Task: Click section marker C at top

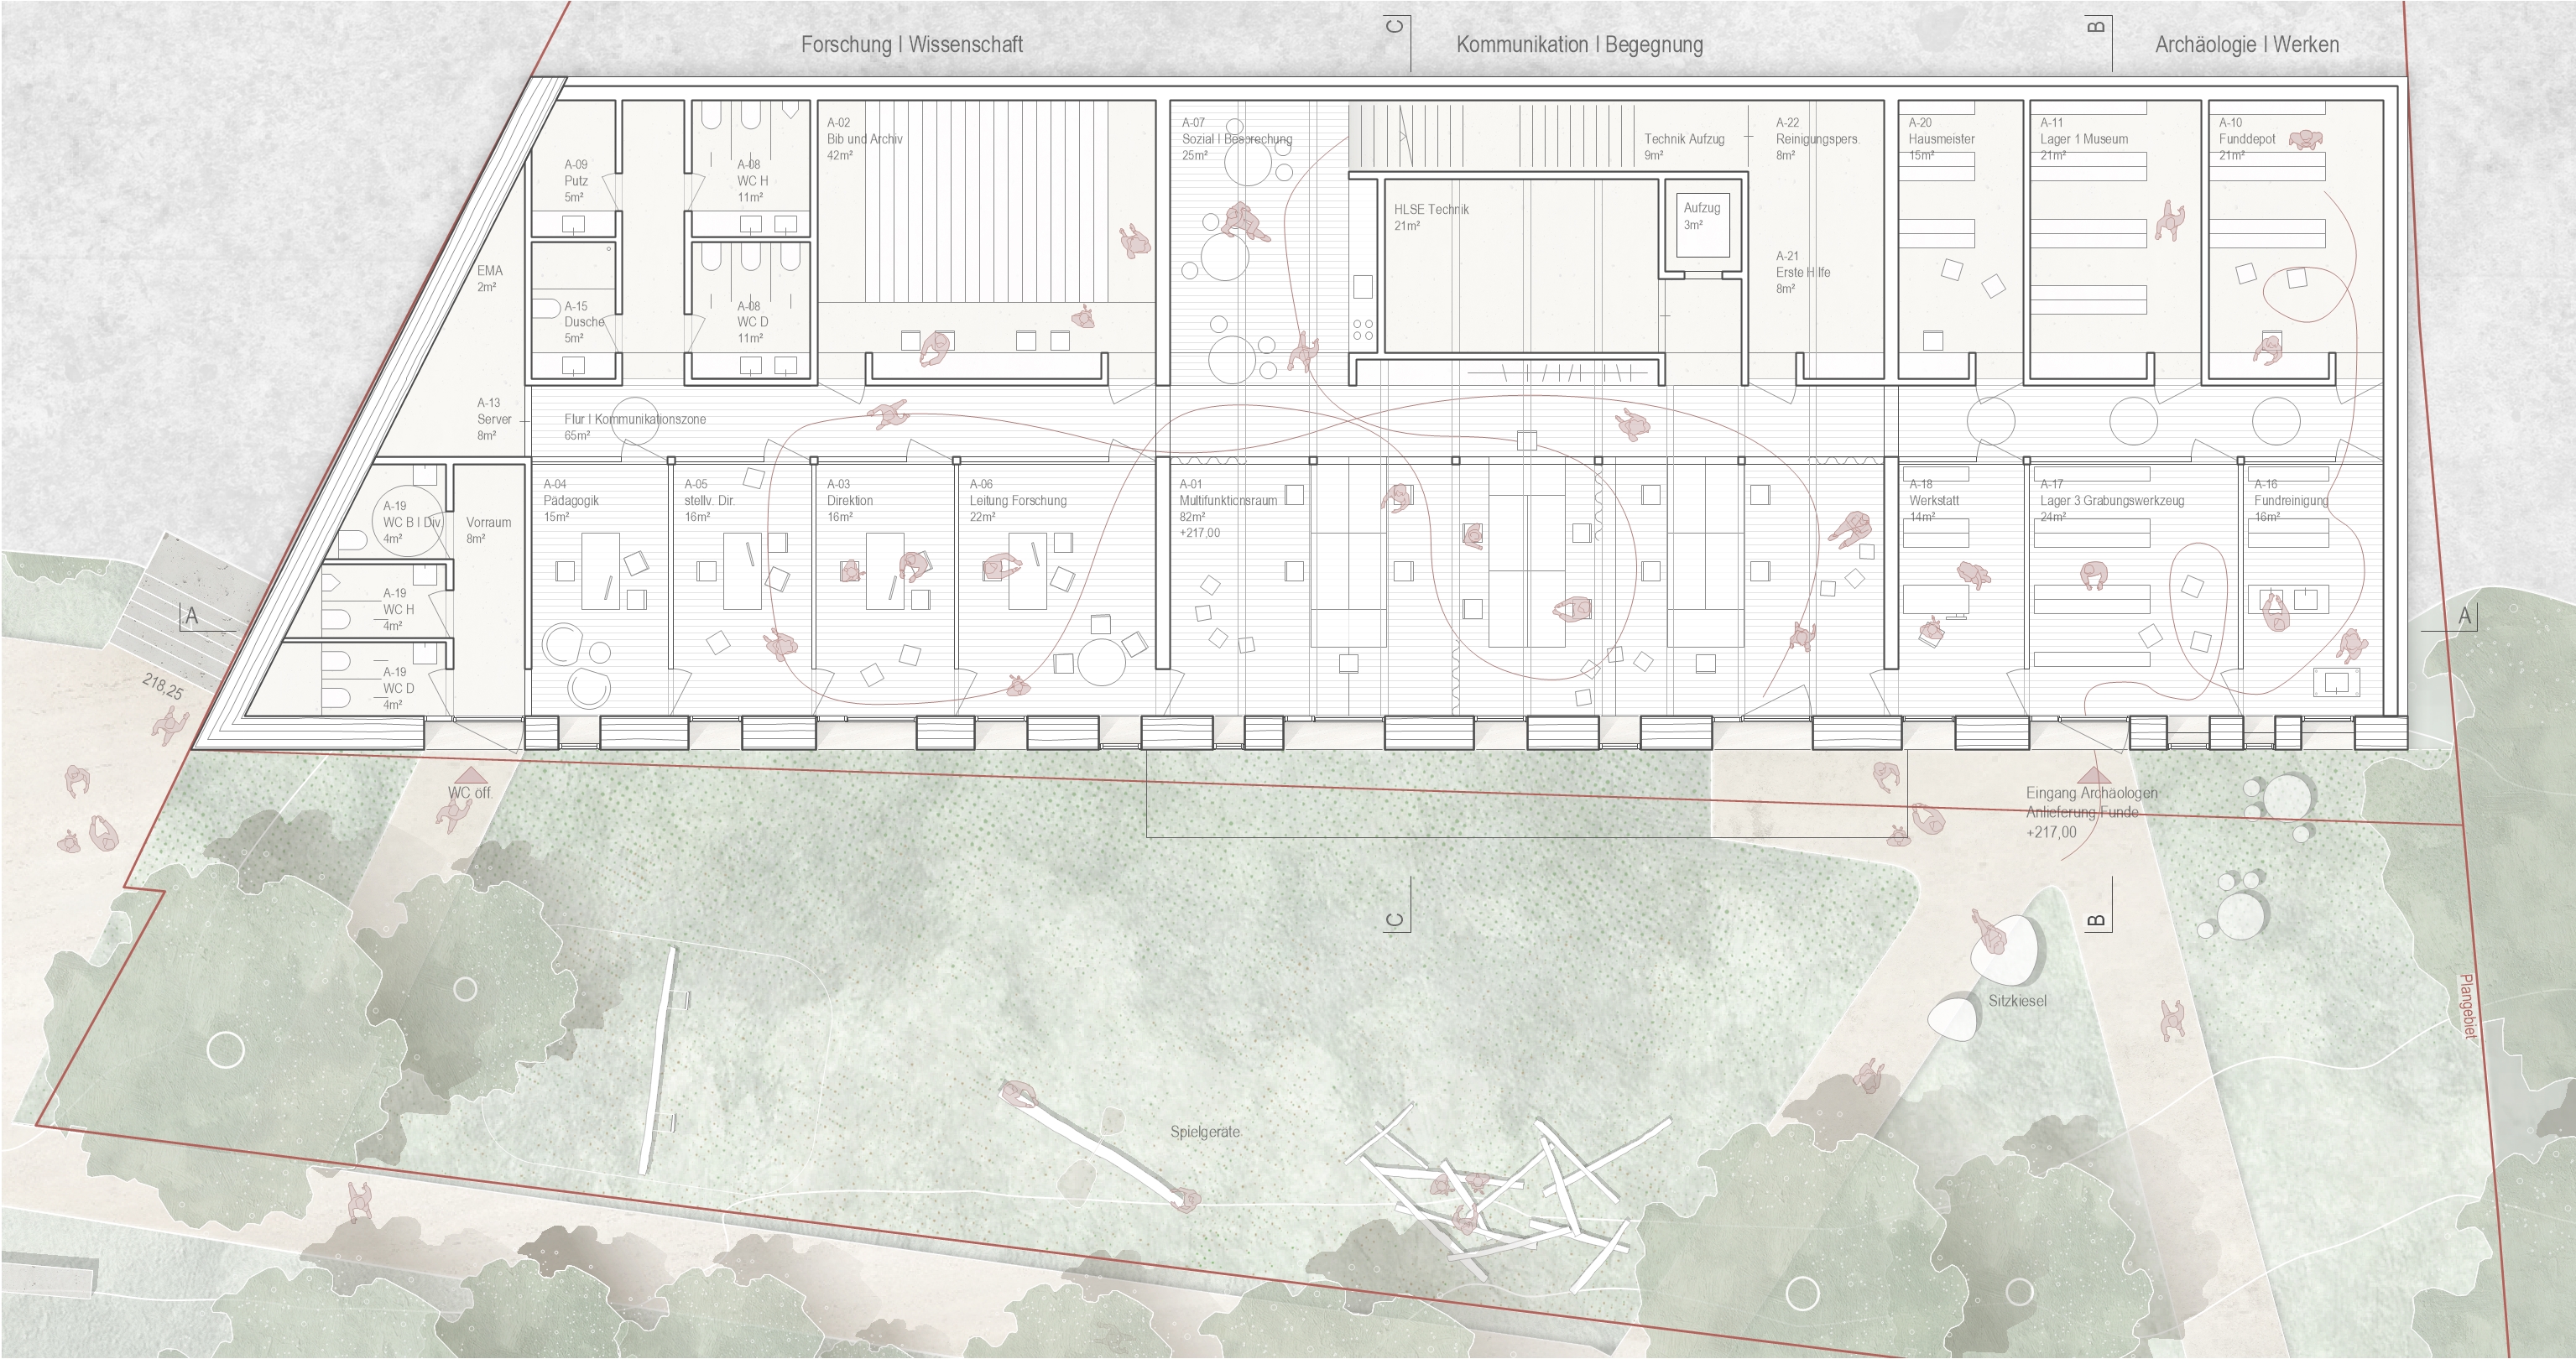Action: (1397, 26)
